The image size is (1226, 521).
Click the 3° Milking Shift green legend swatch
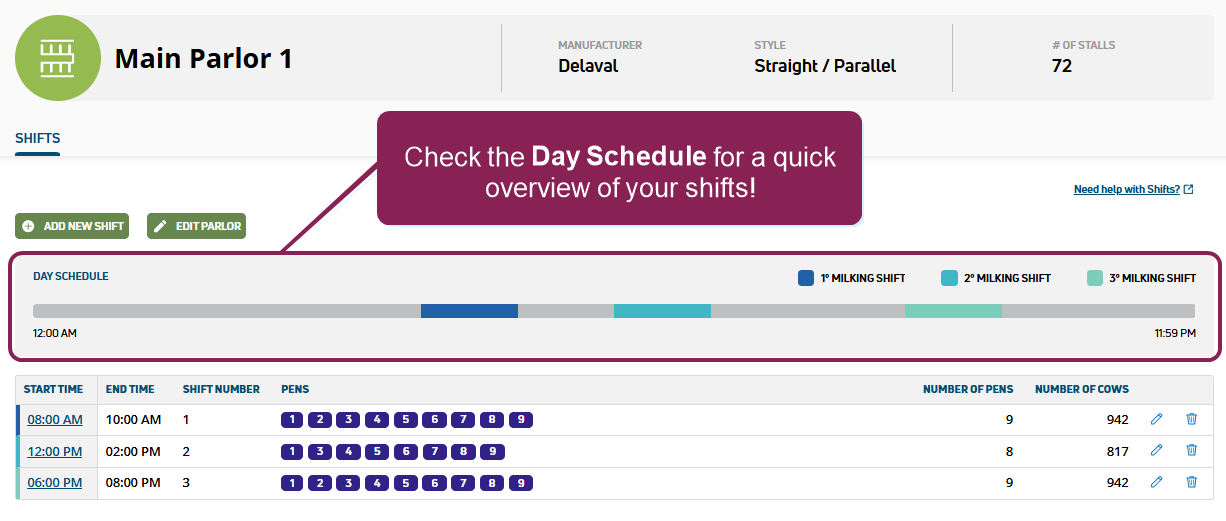(1095, 278)
